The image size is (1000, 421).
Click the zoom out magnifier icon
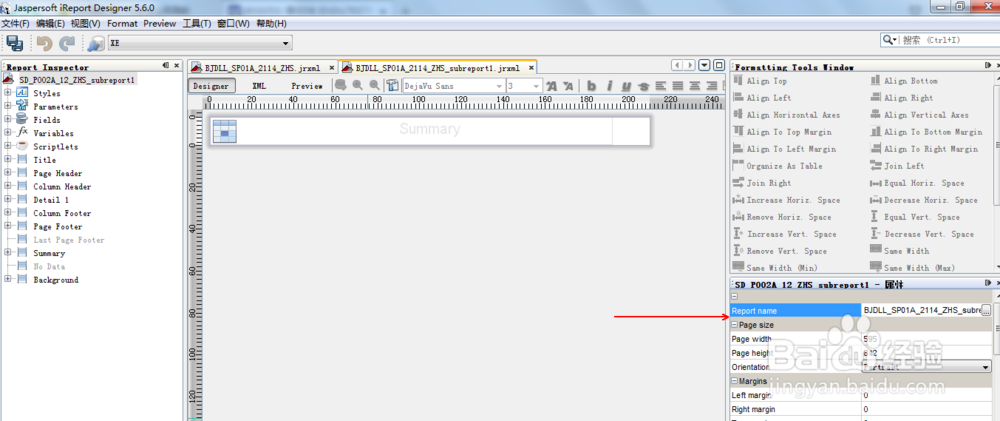(374, 85)
